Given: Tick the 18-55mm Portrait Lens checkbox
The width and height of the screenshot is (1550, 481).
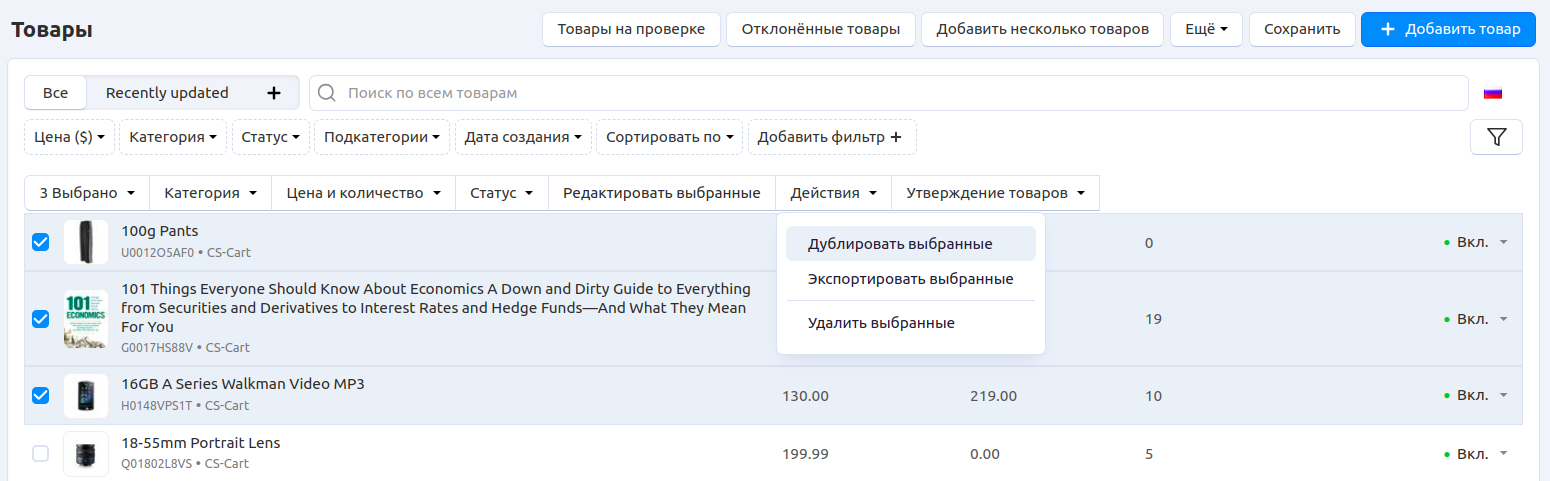Looking at the screenshot, I should tap(41, 454).
